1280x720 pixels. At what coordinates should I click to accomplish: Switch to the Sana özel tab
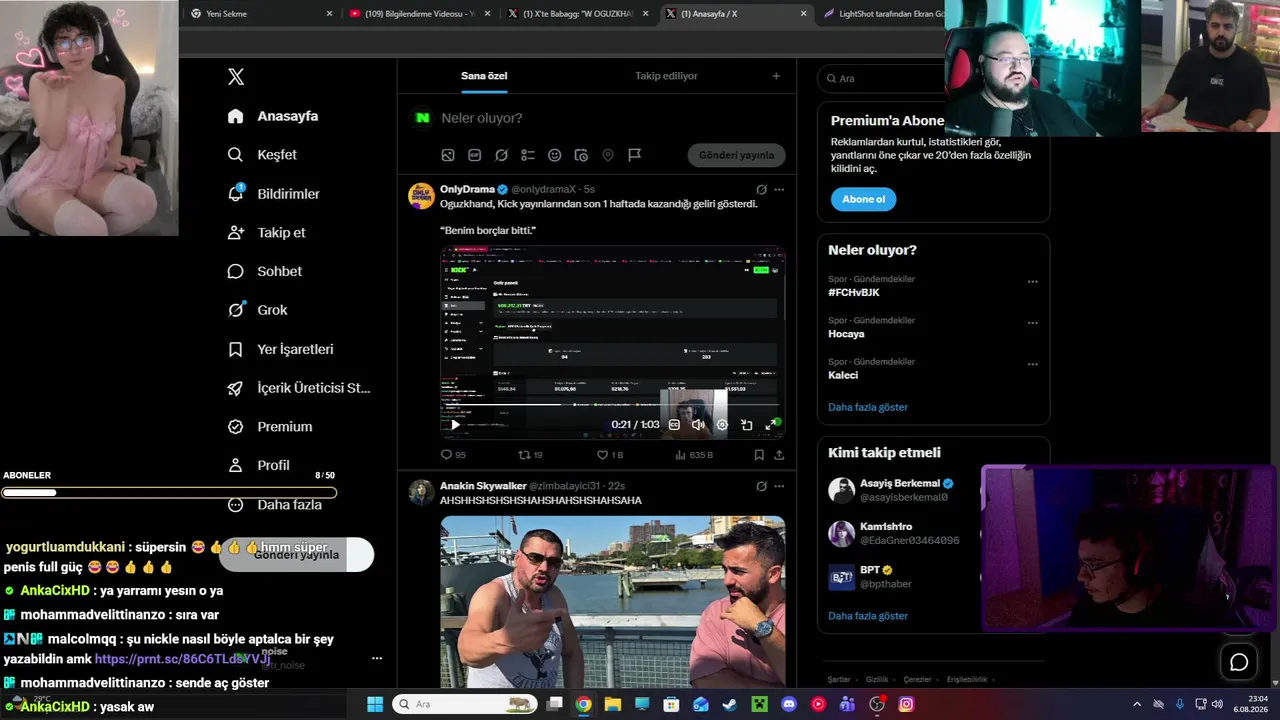pos(484,76)
